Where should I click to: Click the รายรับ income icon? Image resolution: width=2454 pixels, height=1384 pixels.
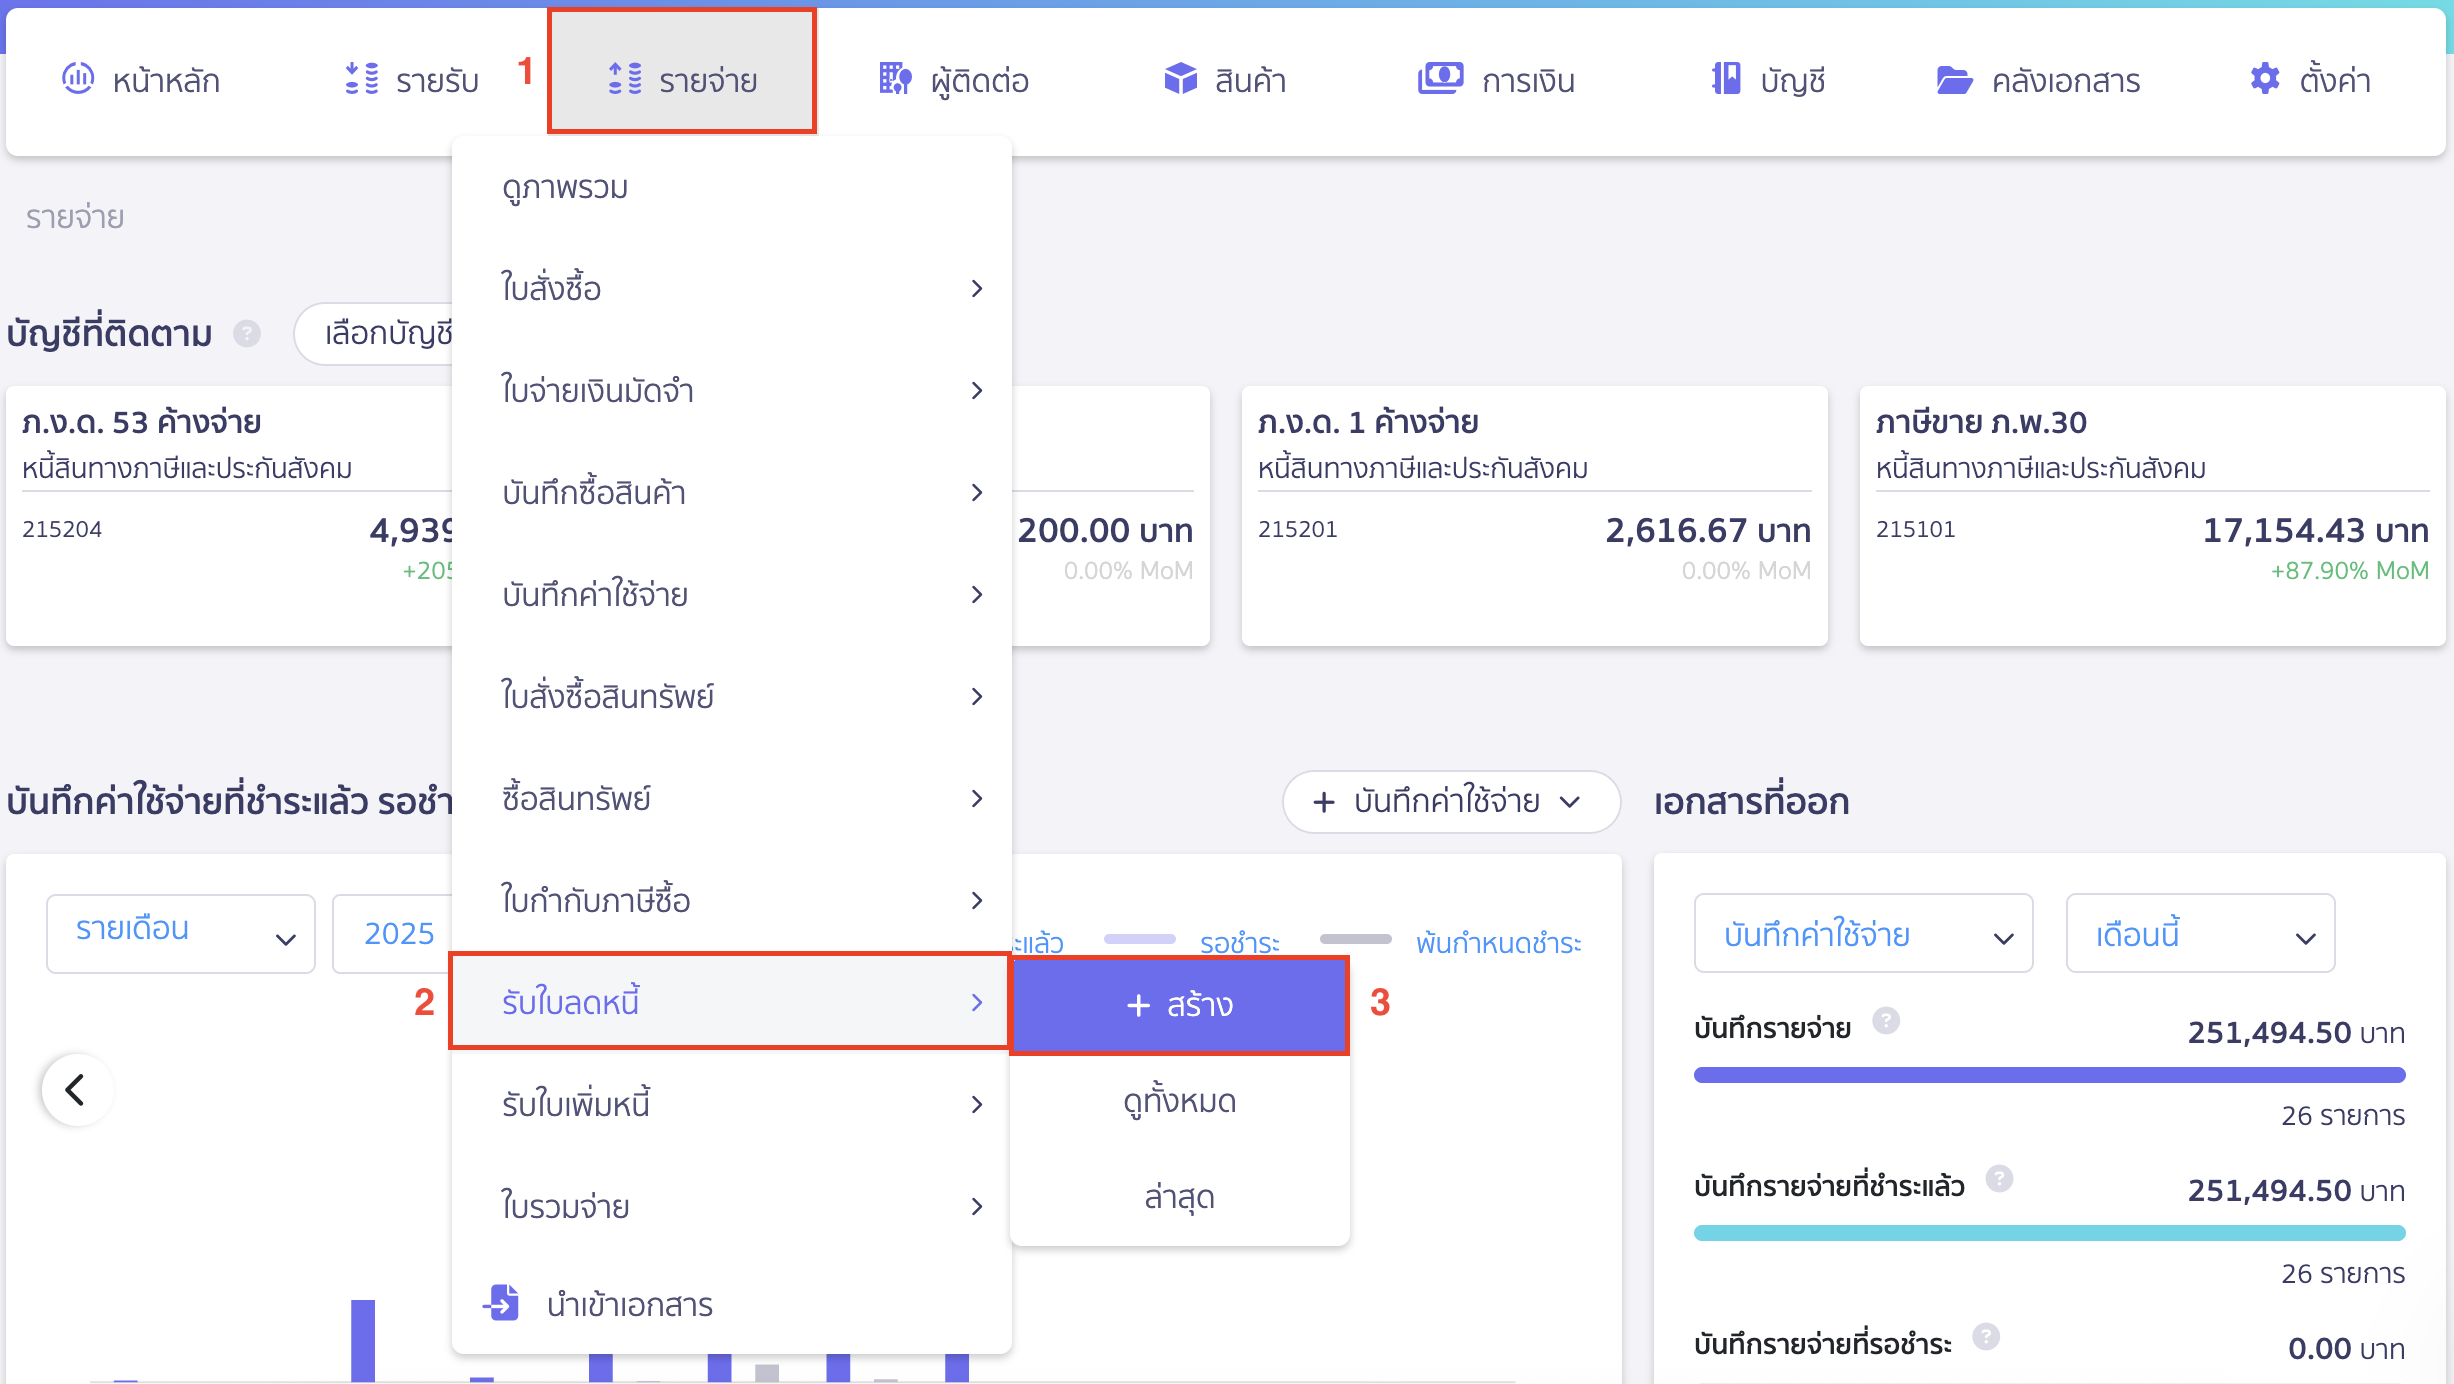coord(362,78)
